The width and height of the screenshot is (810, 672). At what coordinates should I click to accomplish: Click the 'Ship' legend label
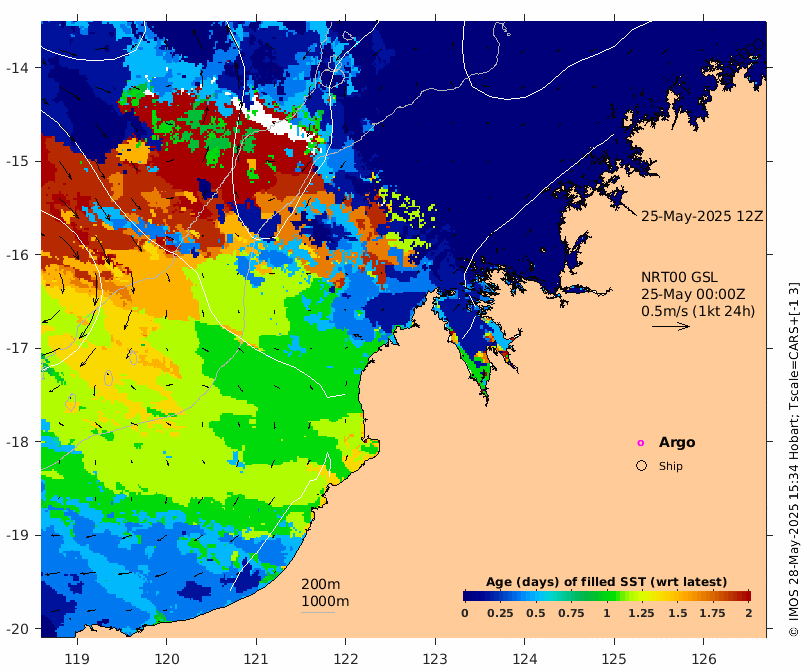coord(671,466)
